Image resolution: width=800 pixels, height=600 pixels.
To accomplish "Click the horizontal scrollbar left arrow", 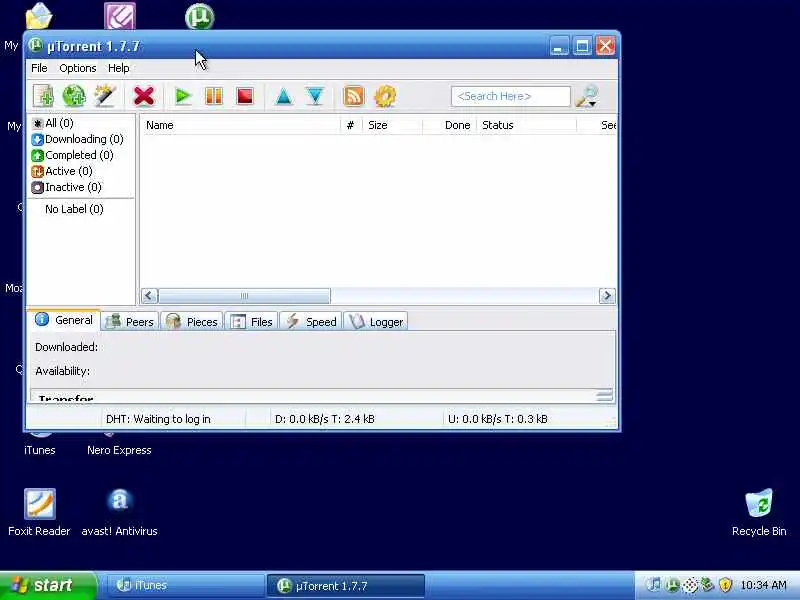I will pos(149,296).
